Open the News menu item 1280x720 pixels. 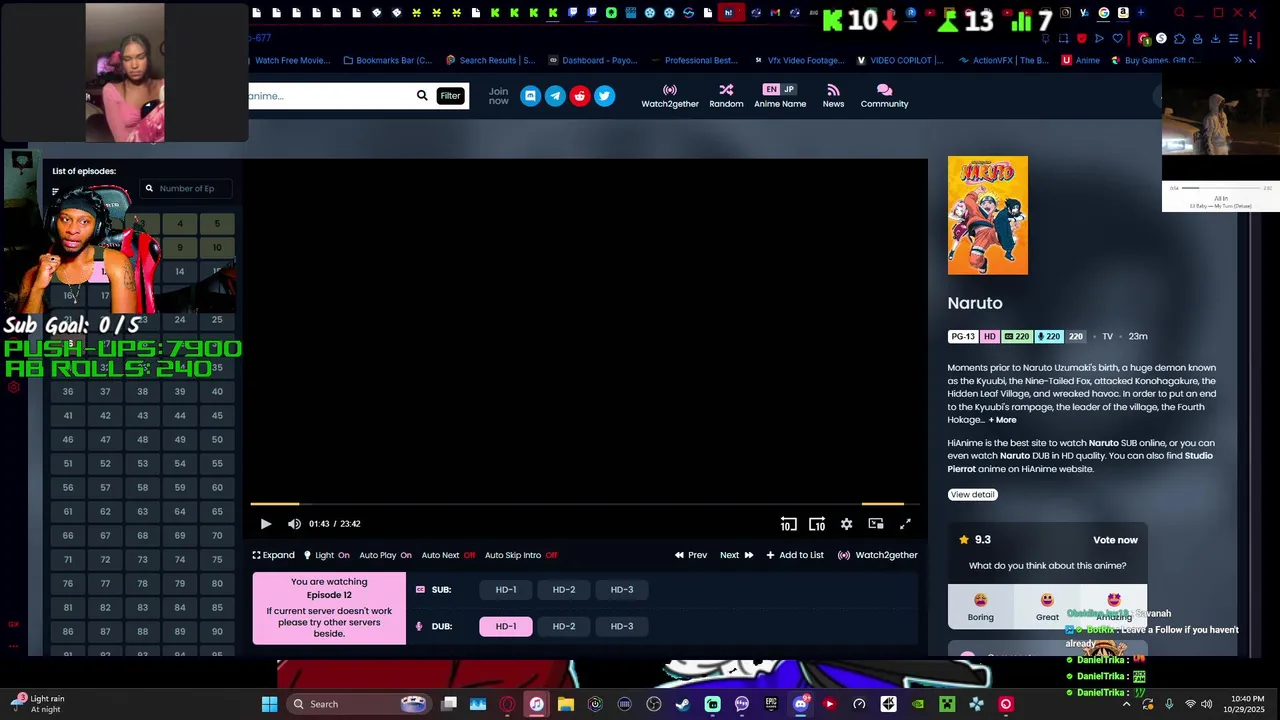(x=833, y=96)
